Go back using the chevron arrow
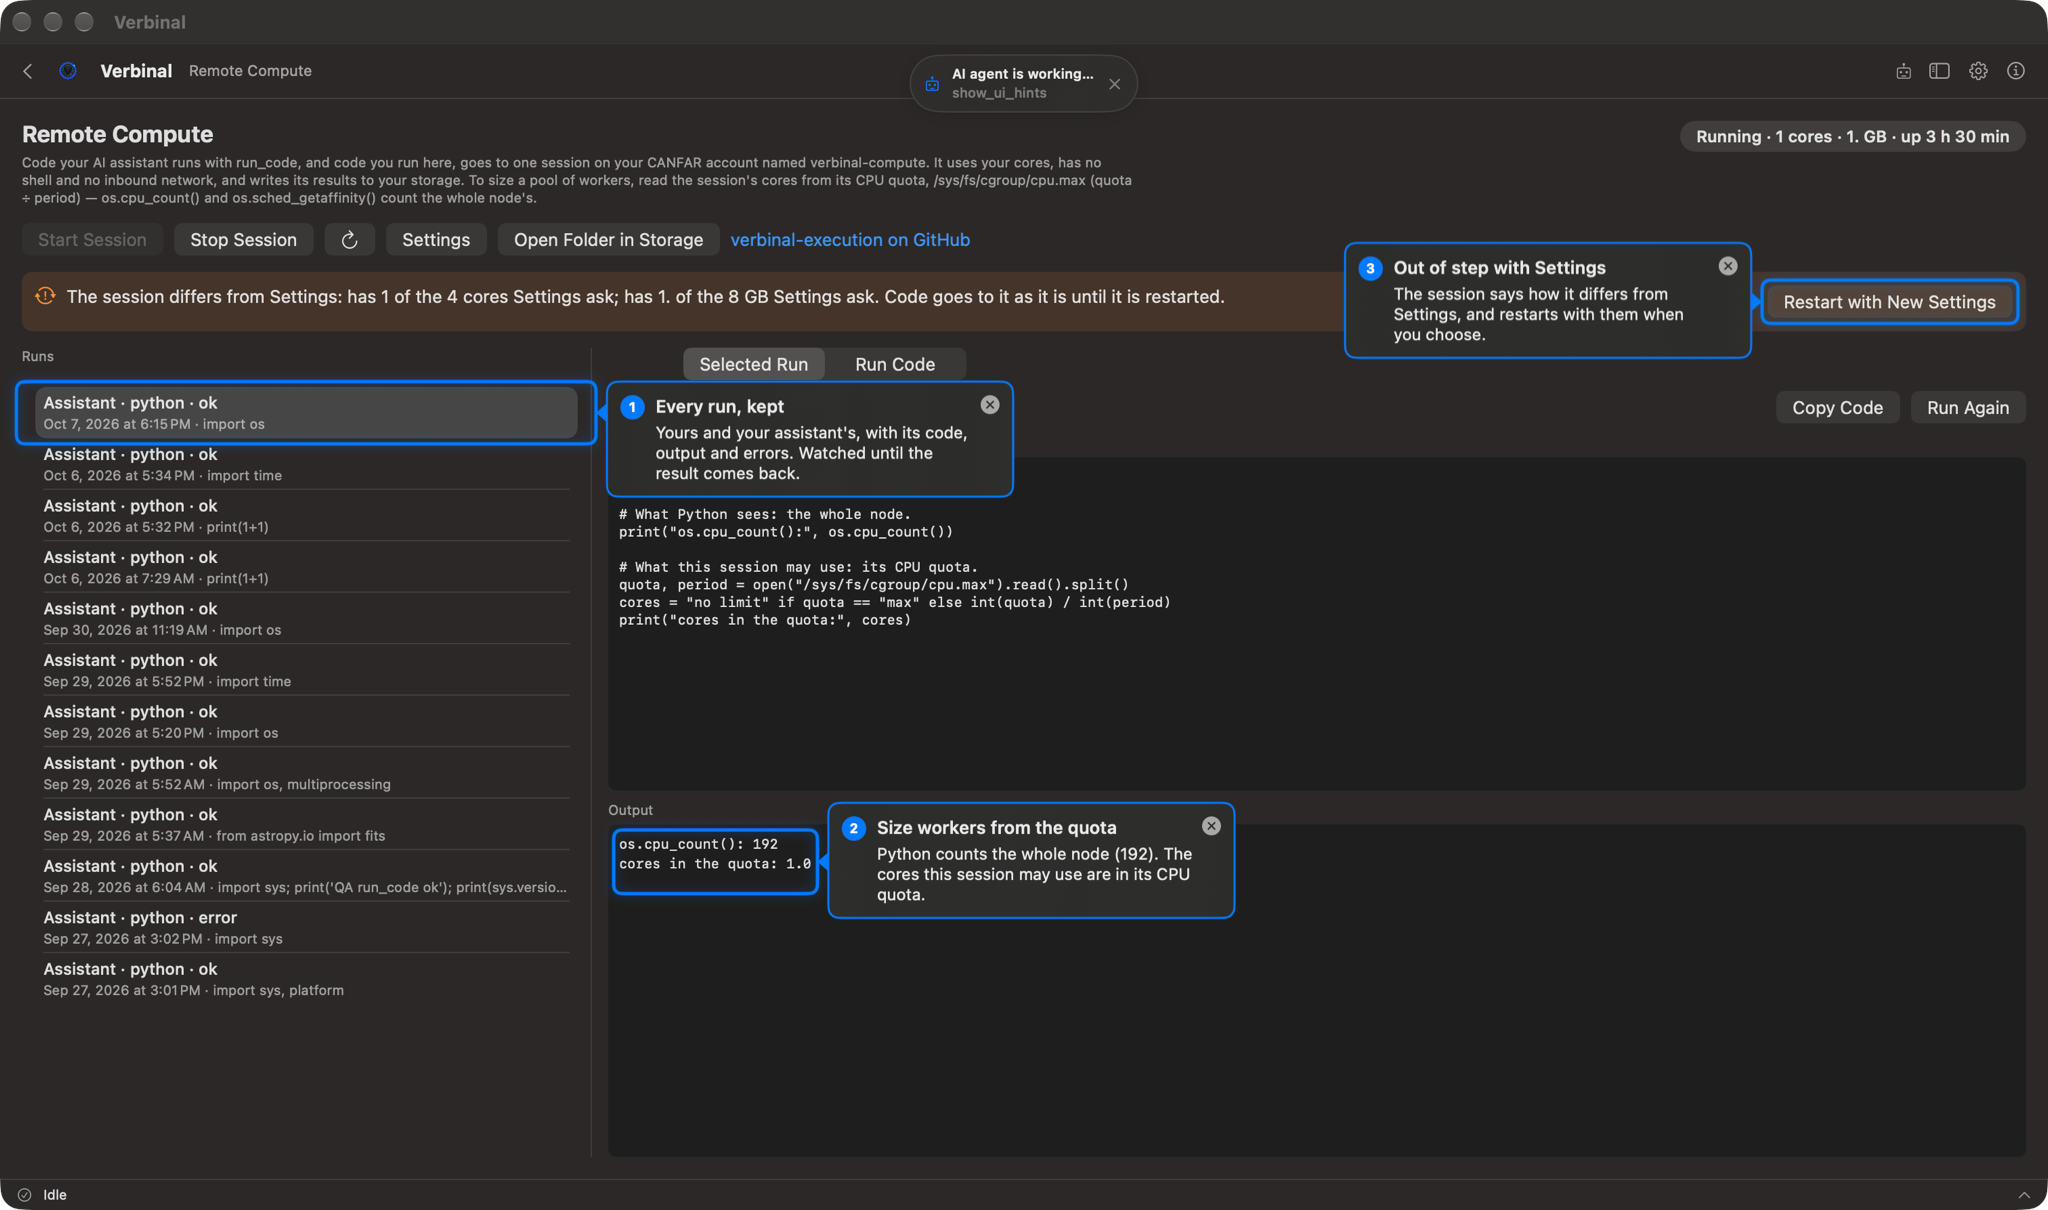This screenshot has height=1210, width=2048. click(x=28, y=71)
